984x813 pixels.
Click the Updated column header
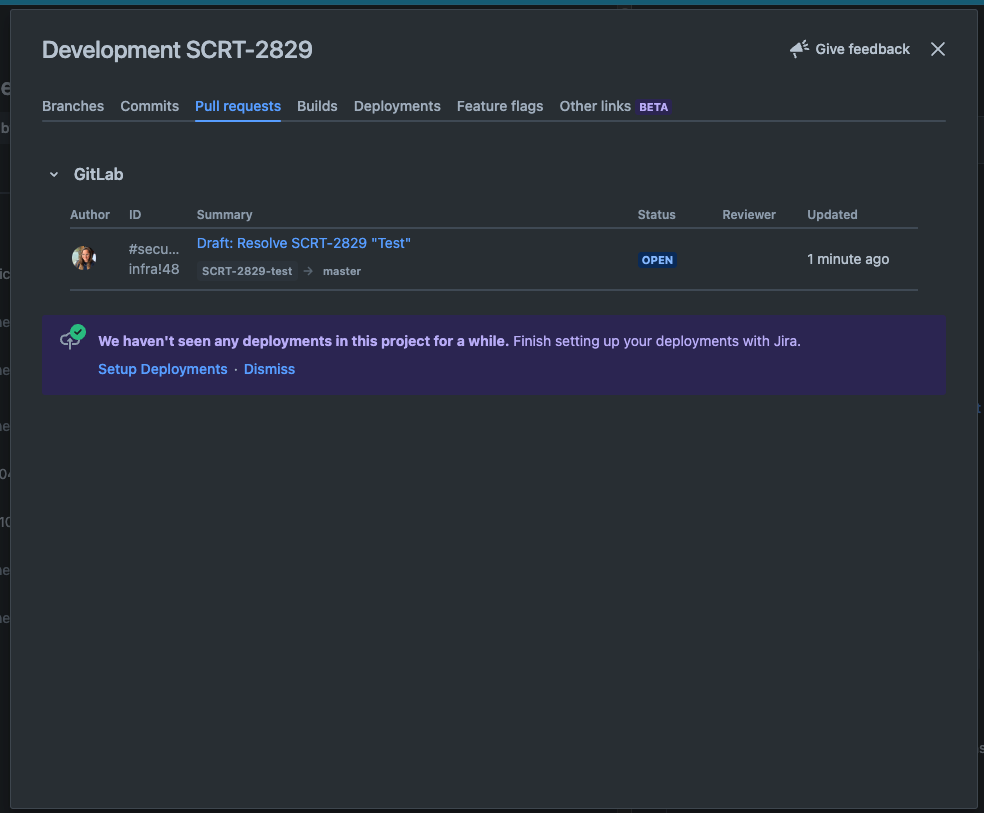(832, 215)
